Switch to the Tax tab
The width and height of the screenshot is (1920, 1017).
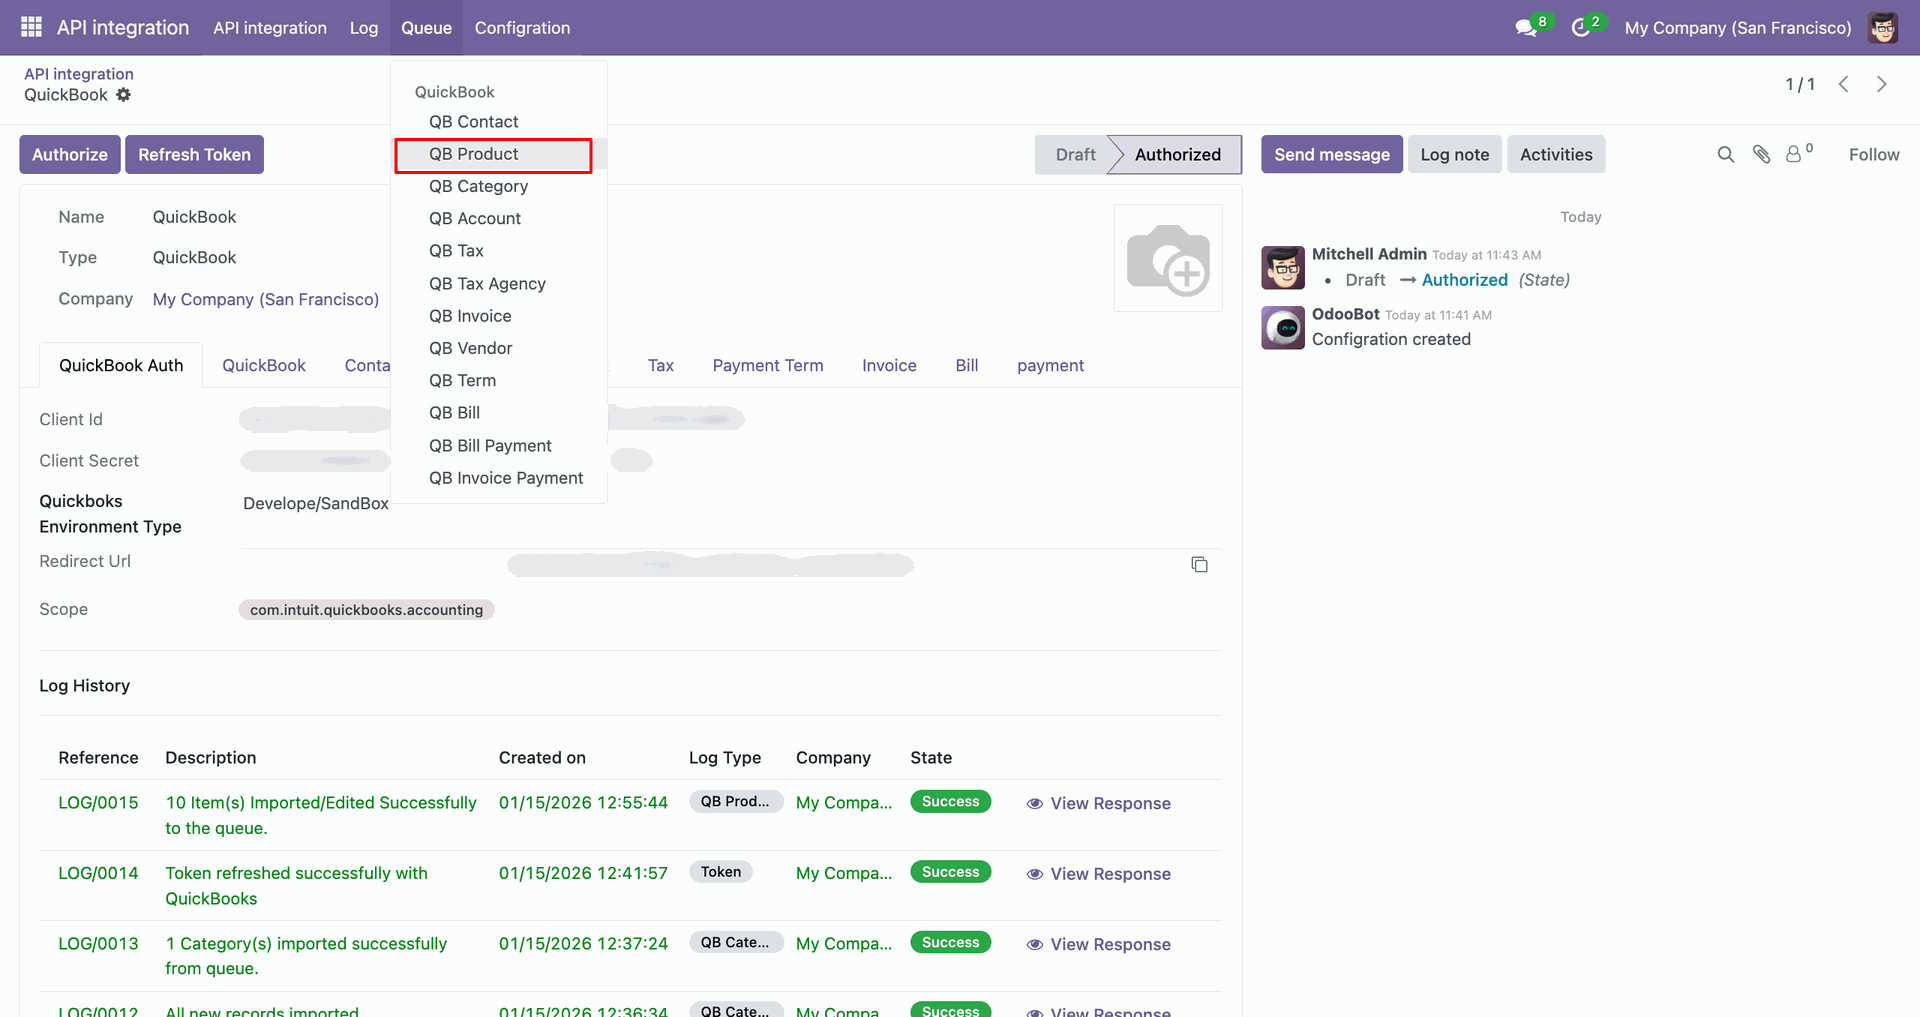[660, 366]
